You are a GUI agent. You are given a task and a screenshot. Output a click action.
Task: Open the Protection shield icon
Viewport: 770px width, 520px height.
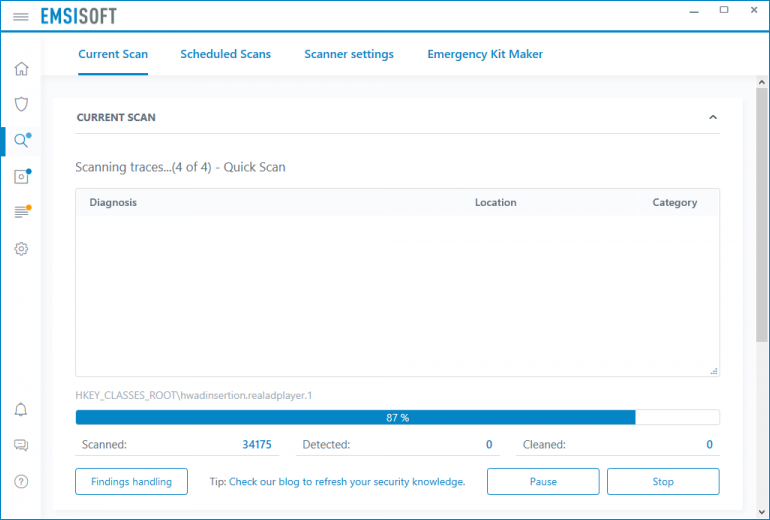(21, 104)
